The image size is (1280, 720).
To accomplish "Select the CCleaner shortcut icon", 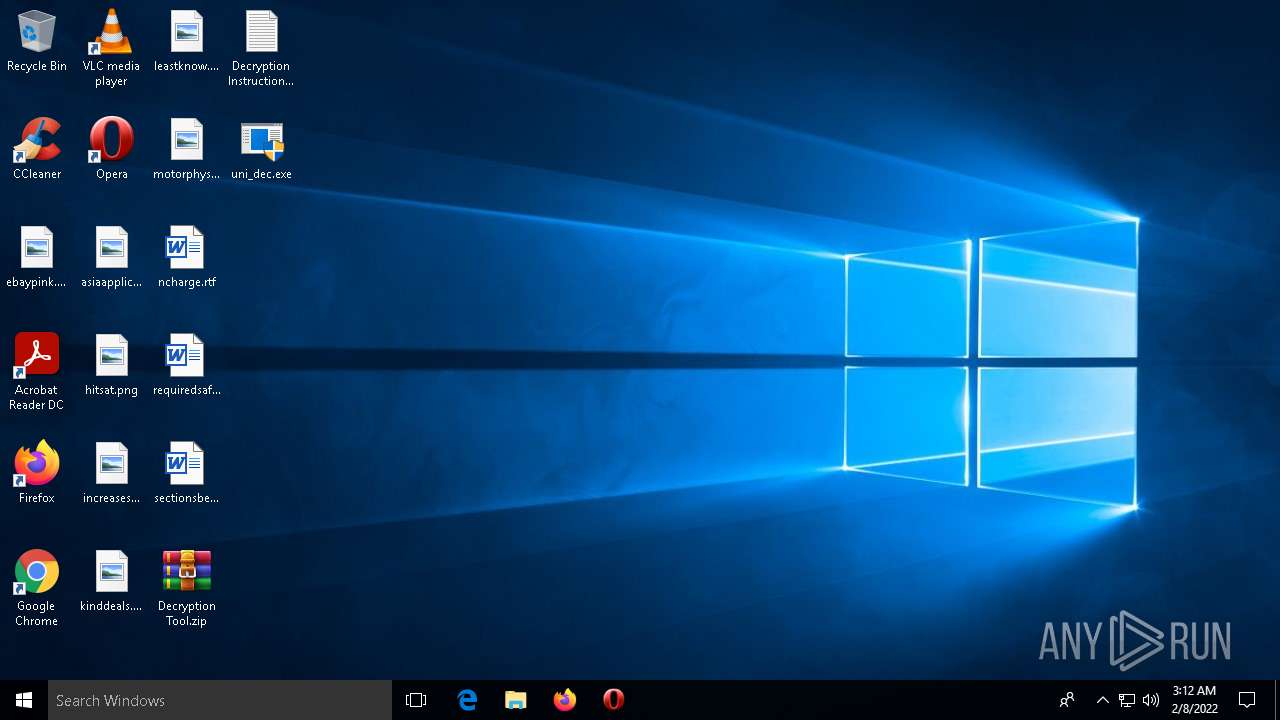I will point(37,149).
